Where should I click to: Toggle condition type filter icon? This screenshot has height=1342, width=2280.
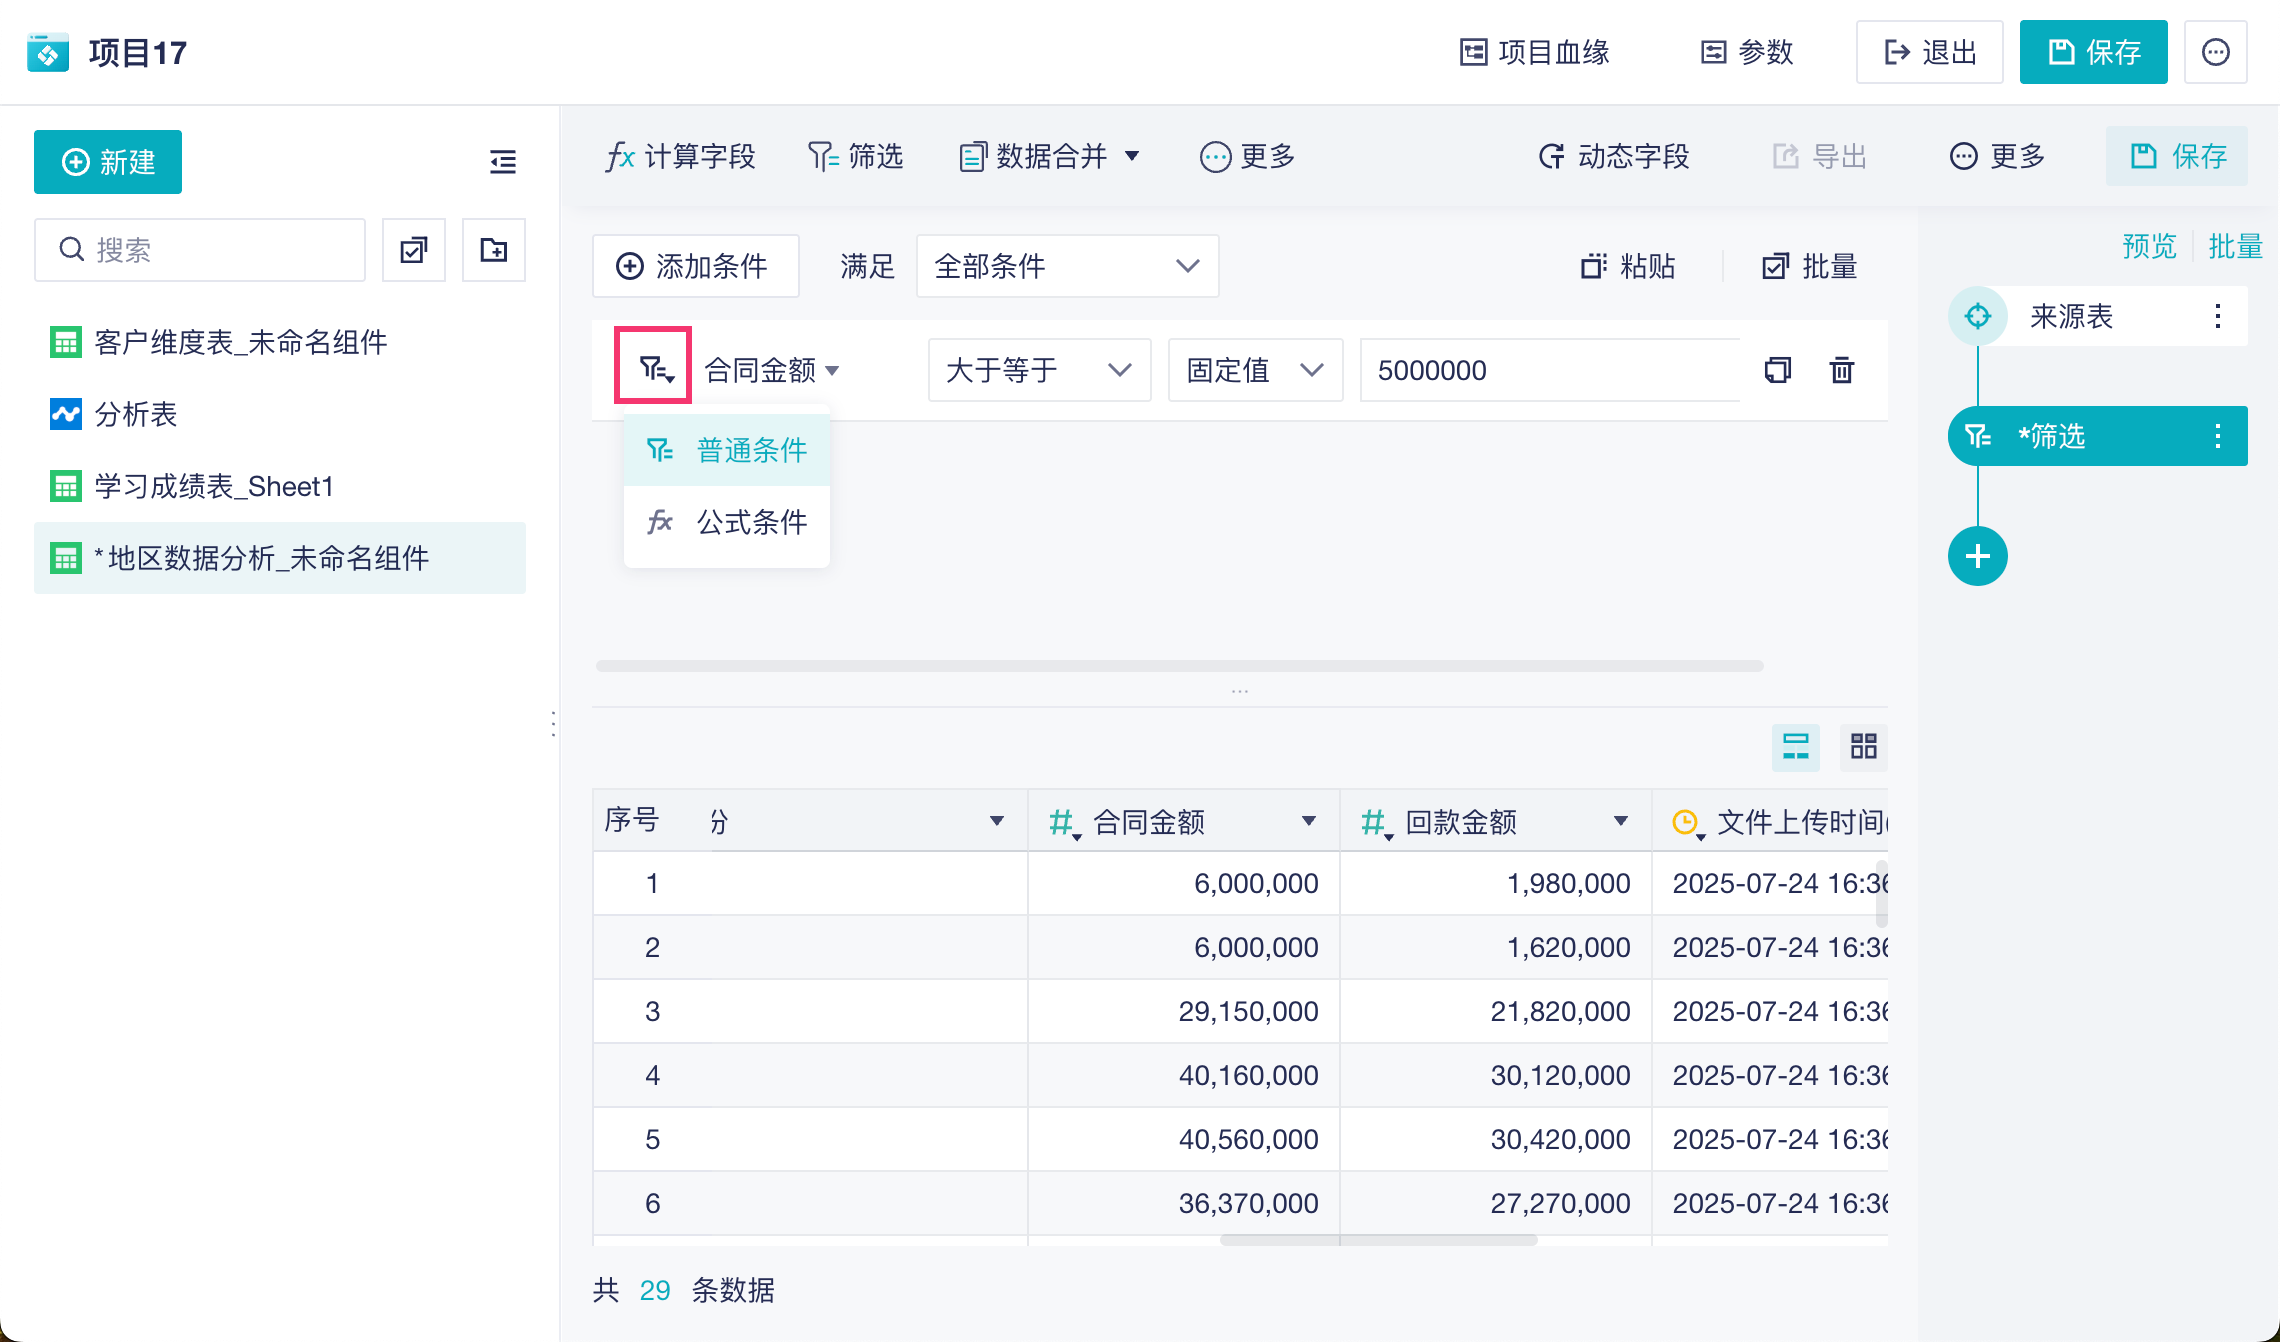[x=654, y=370]
